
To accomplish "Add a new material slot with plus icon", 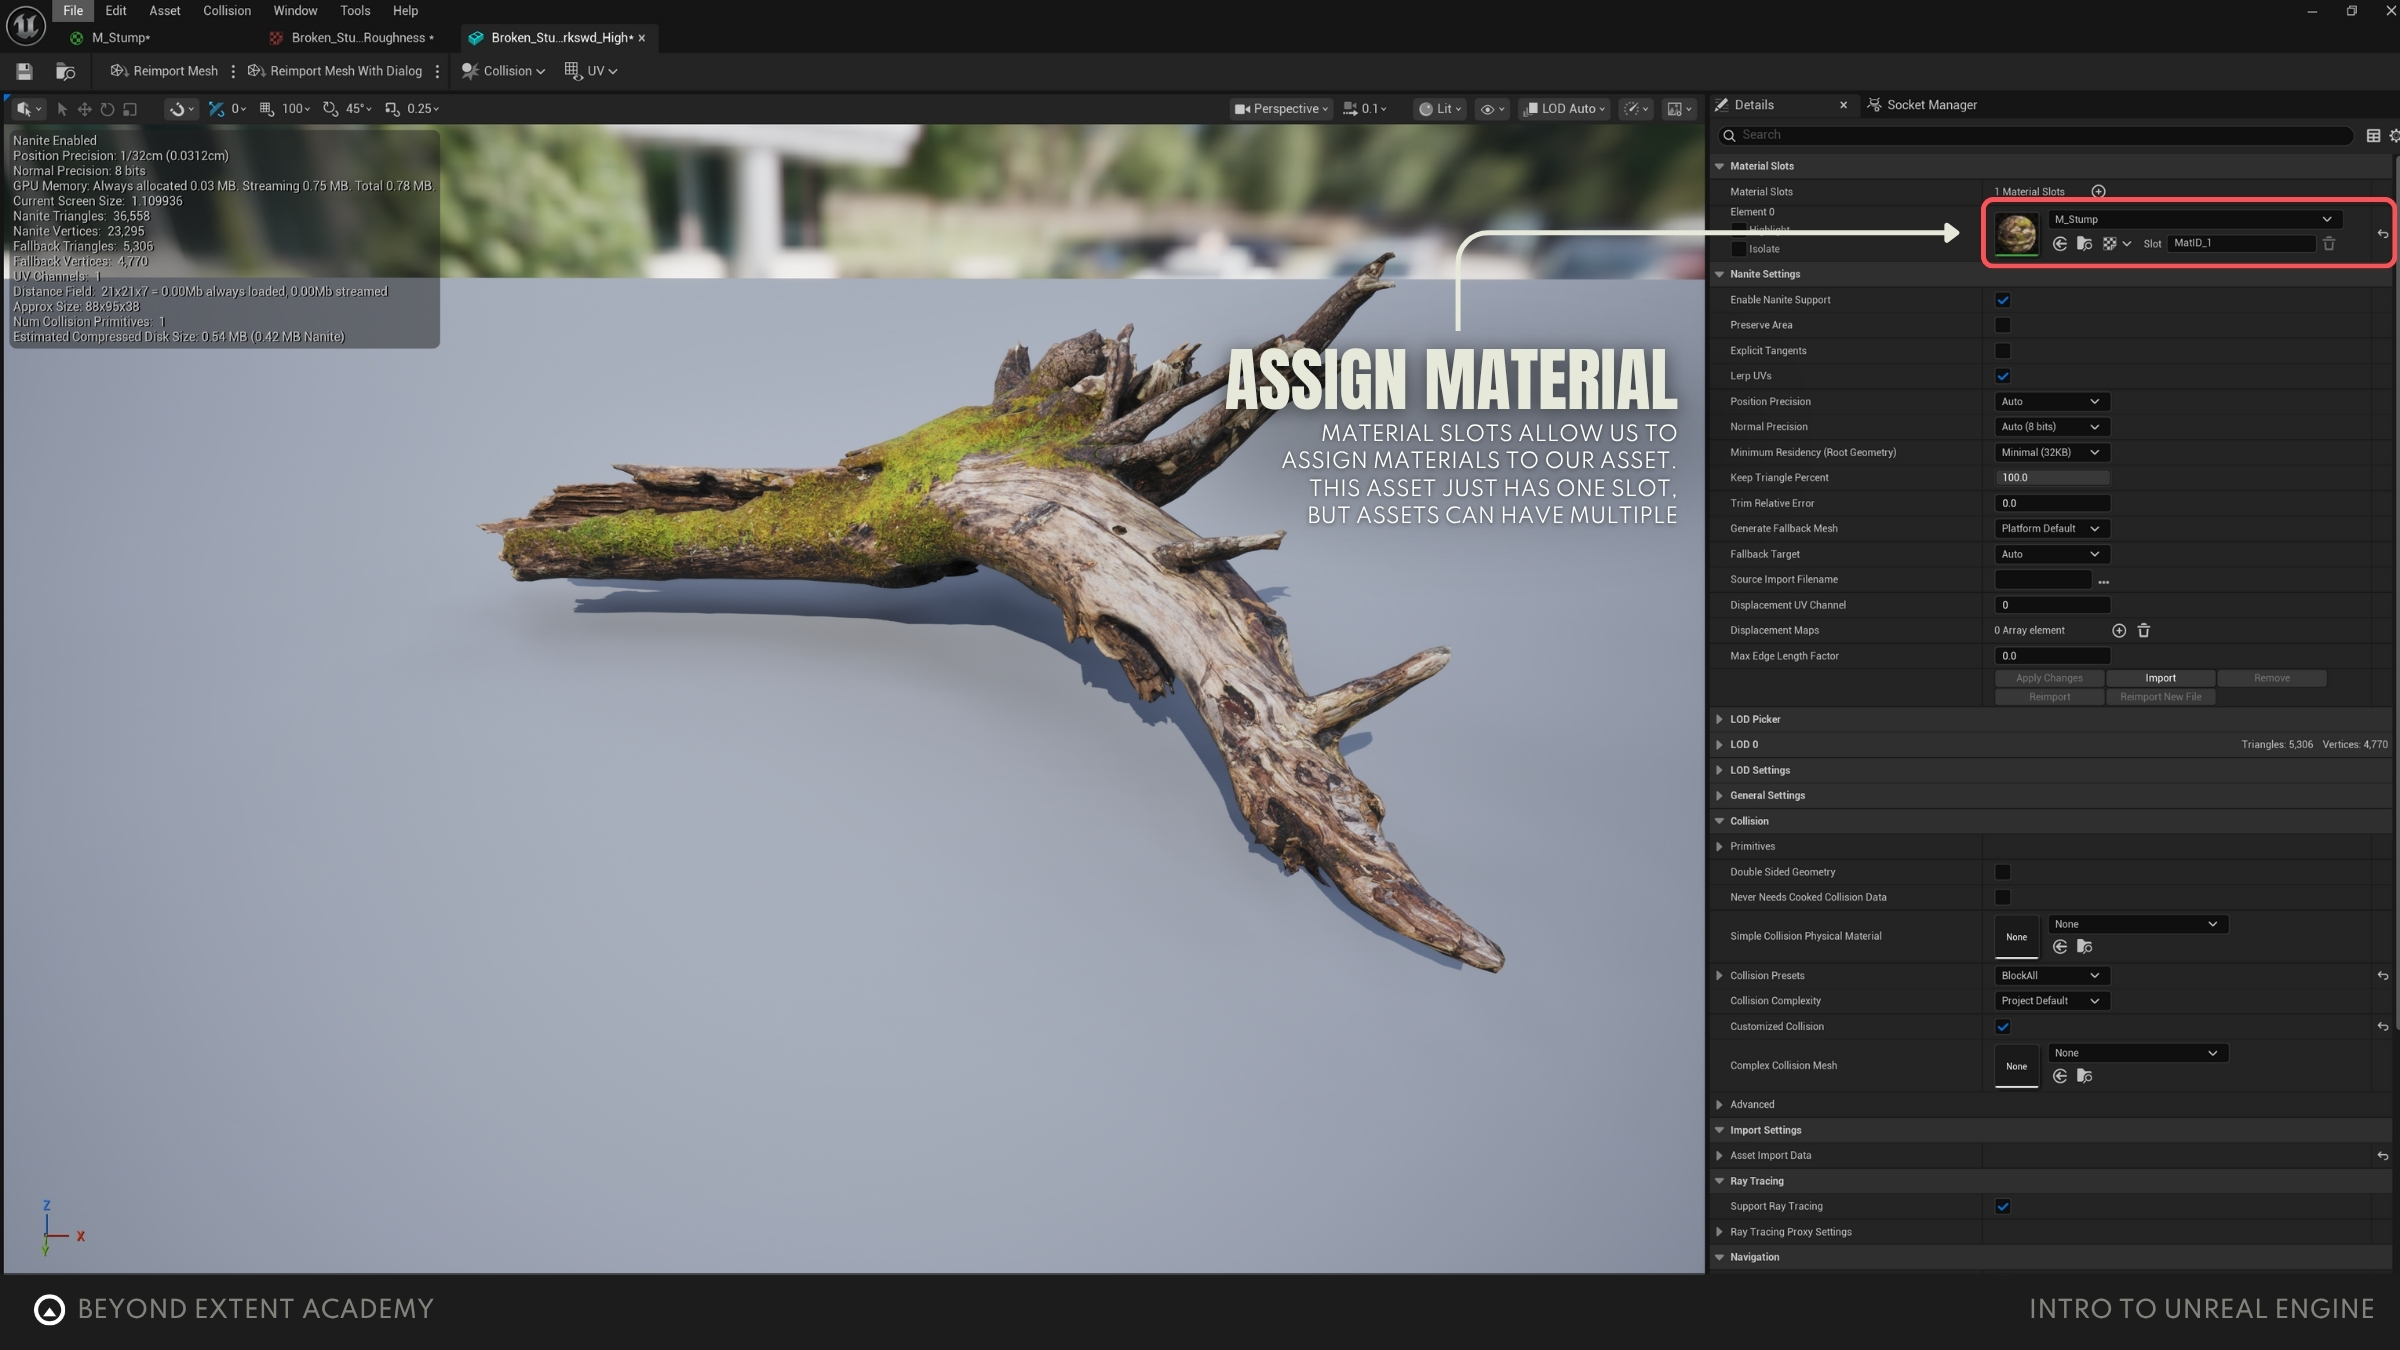I will pos(2098,191).
